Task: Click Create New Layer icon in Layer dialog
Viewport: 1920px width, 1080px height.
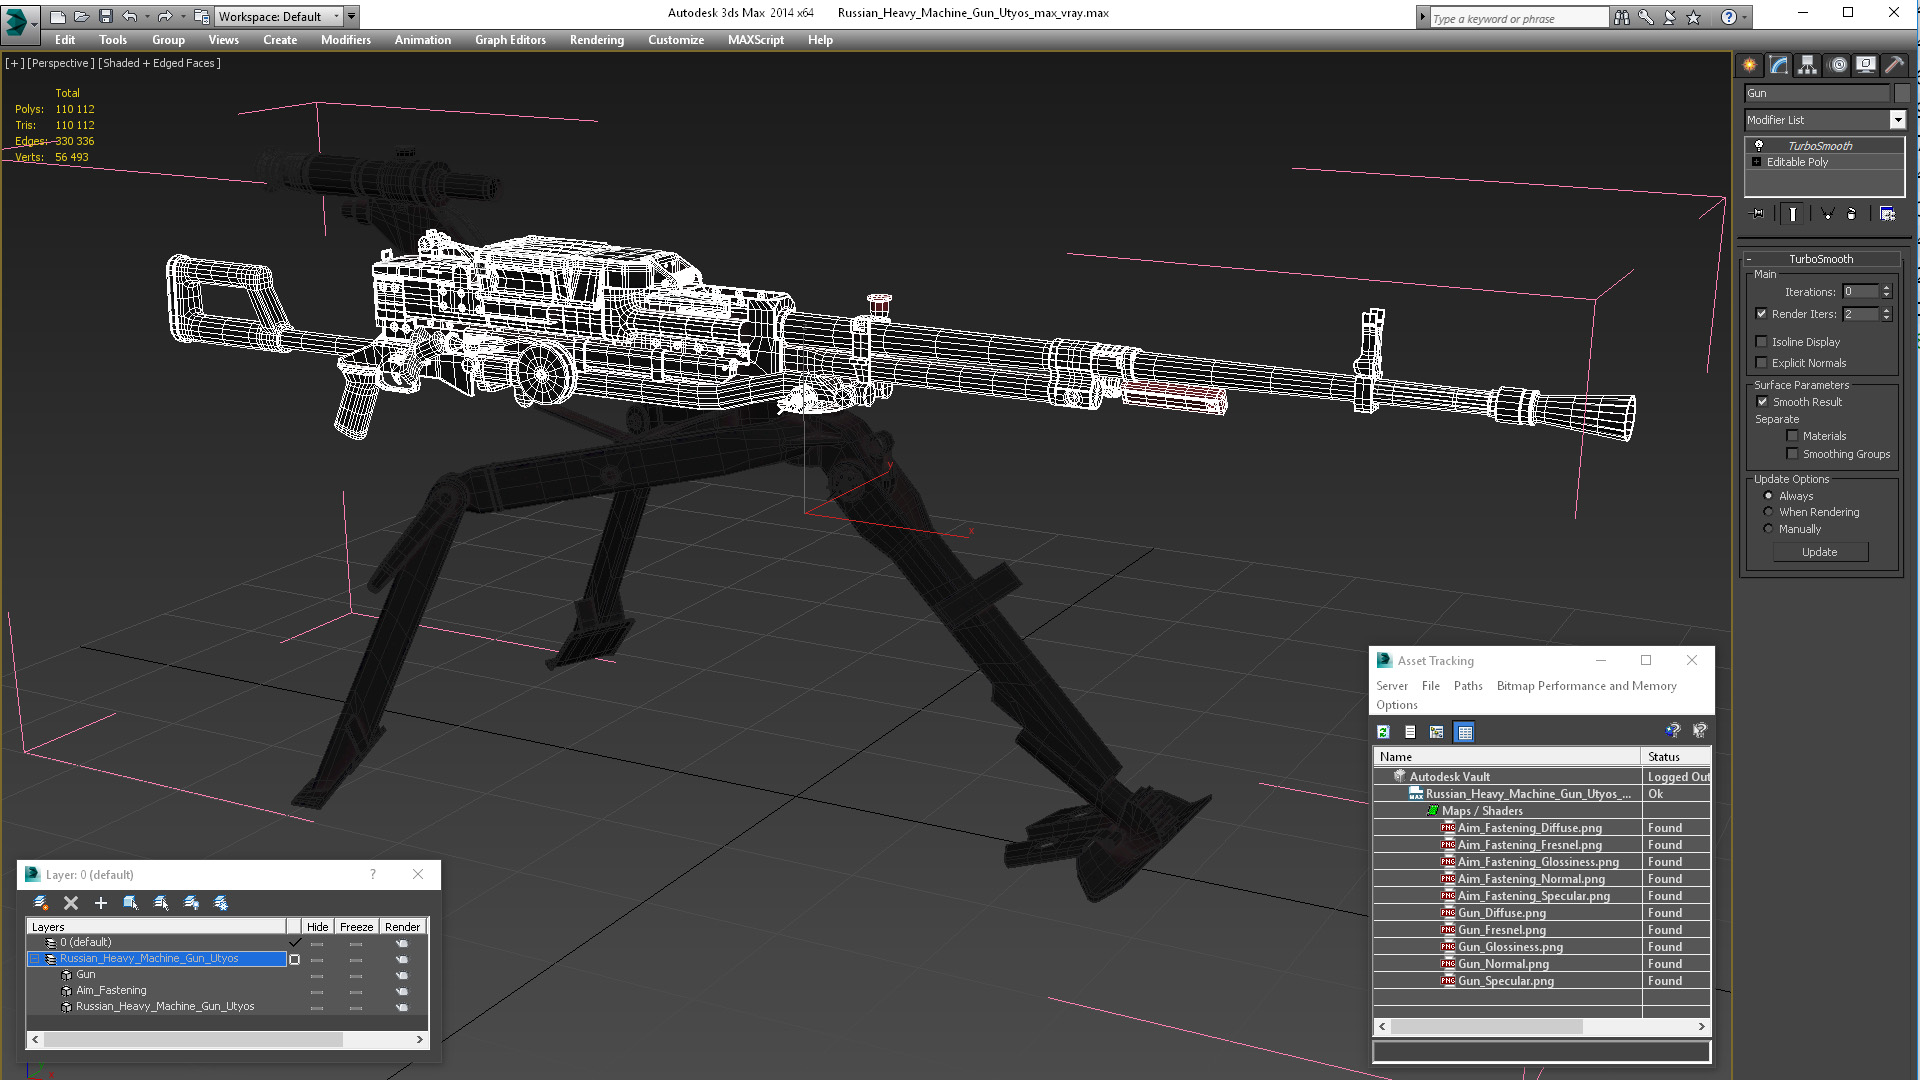Action: [x=41, y=903]
